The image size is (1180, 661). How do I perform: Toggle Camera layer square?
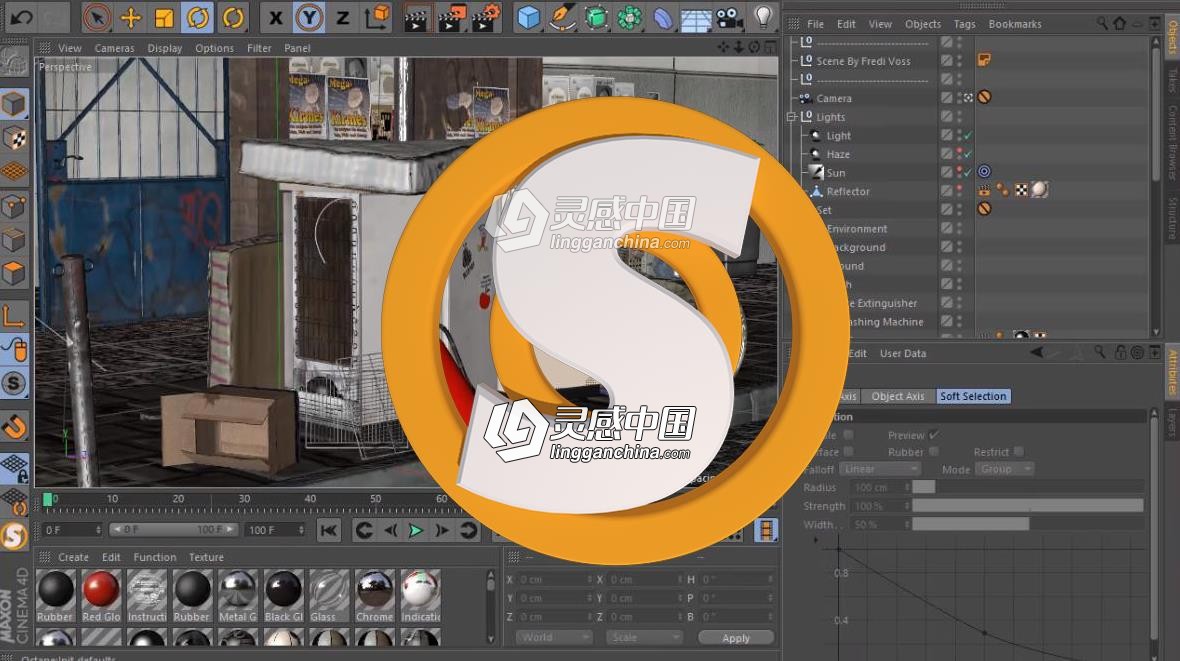click(x=947, y=98)
